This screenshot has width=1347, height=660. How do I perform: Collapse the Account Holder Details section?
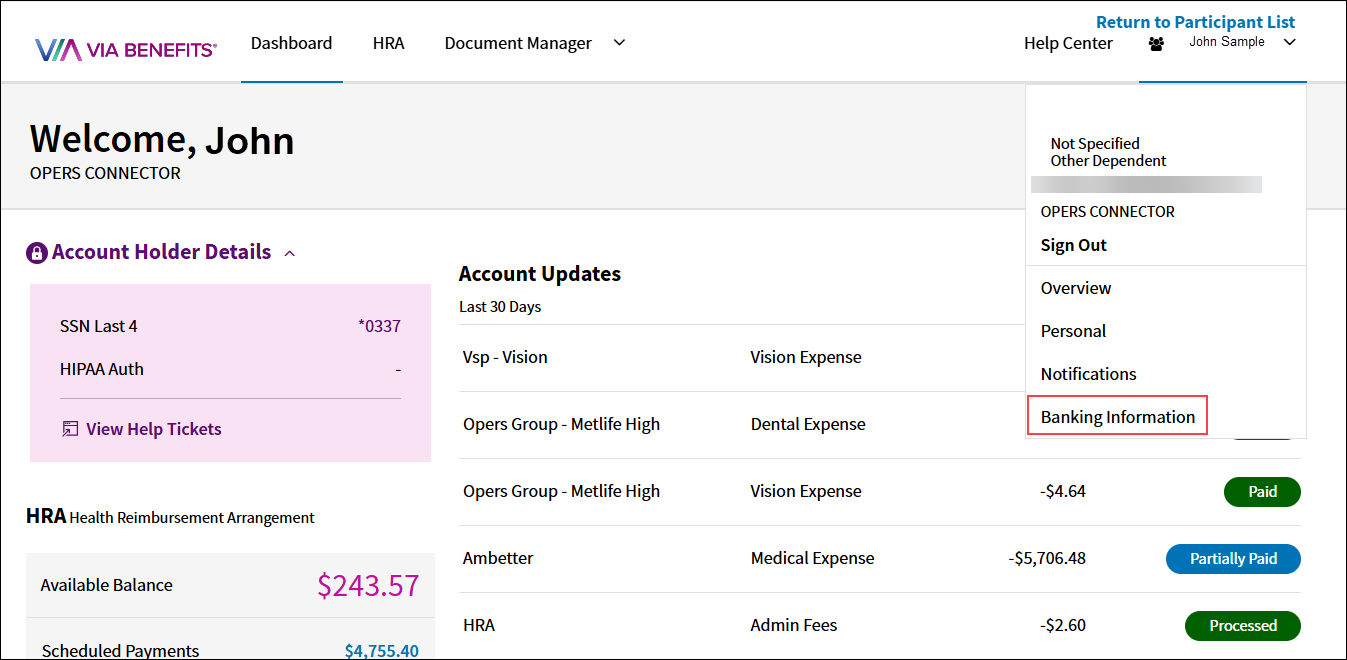(x=290, y=253)
